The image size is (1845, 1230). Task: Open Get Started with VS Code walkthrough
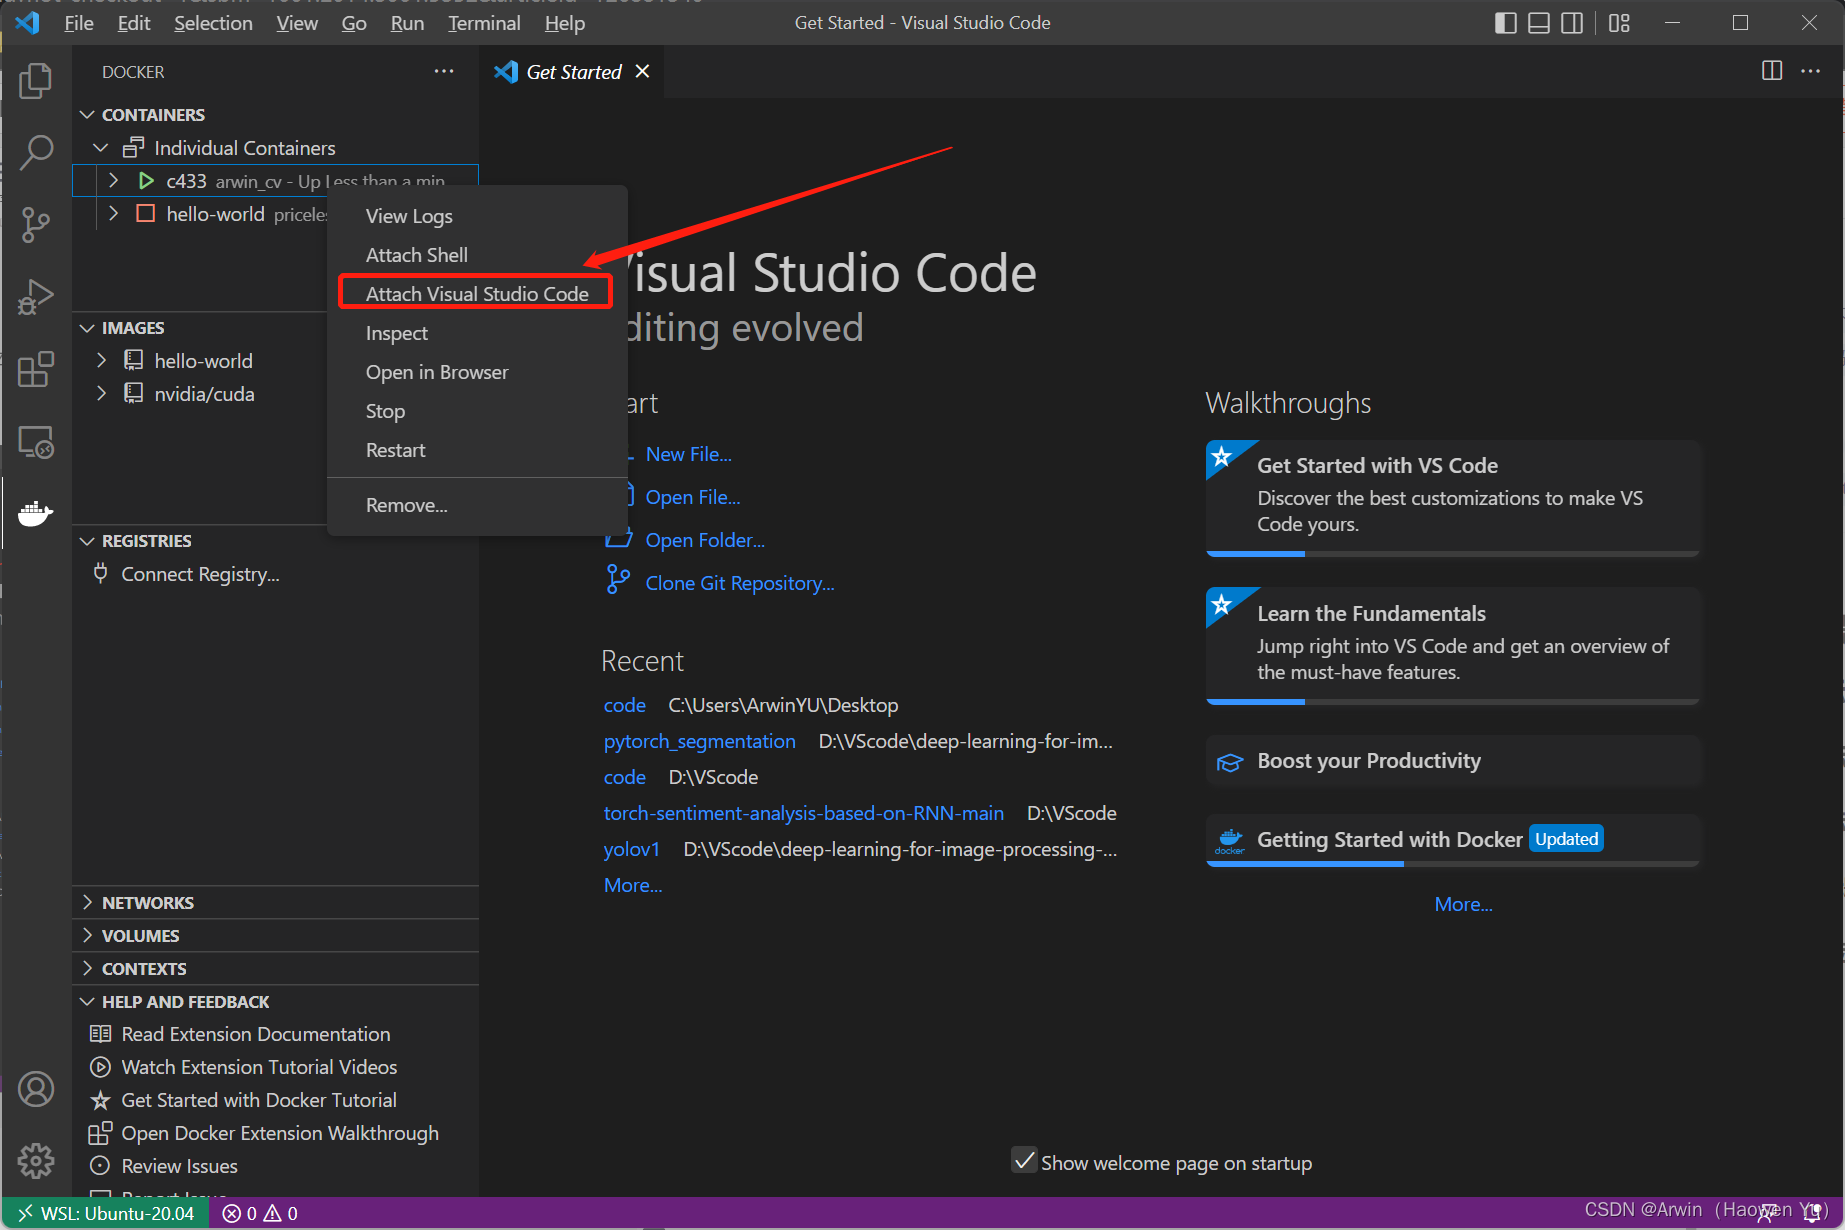tap(1453, 497)
